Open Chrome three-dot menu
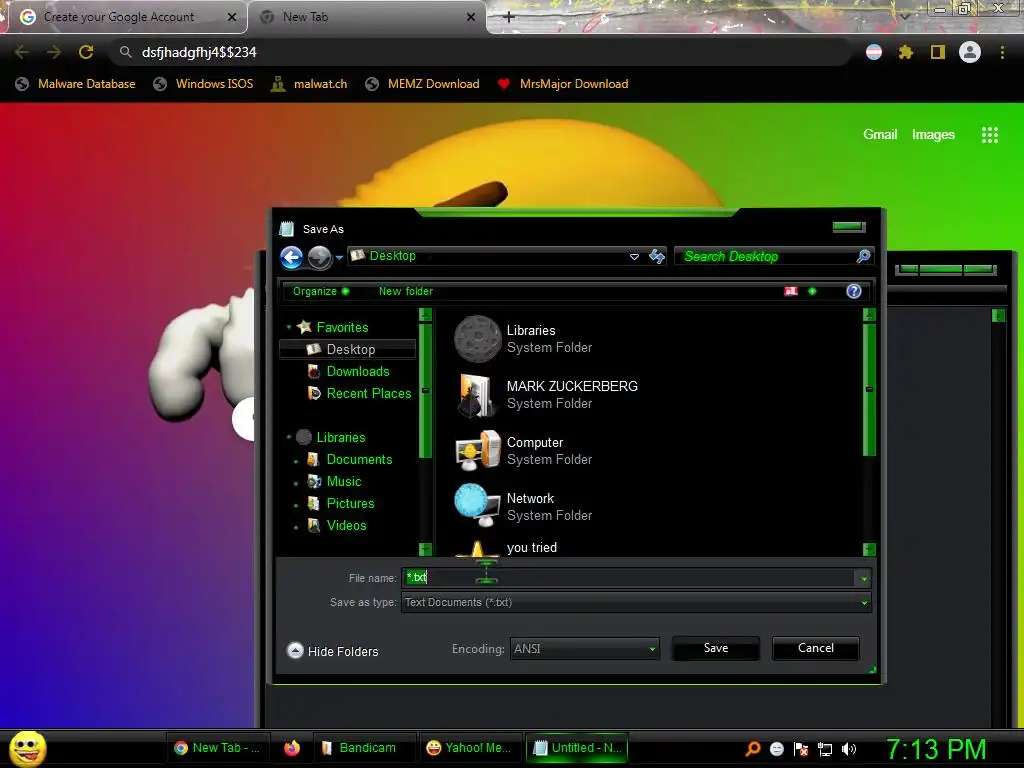Screen dimensions: 1024x768 tap(1002, 52)
